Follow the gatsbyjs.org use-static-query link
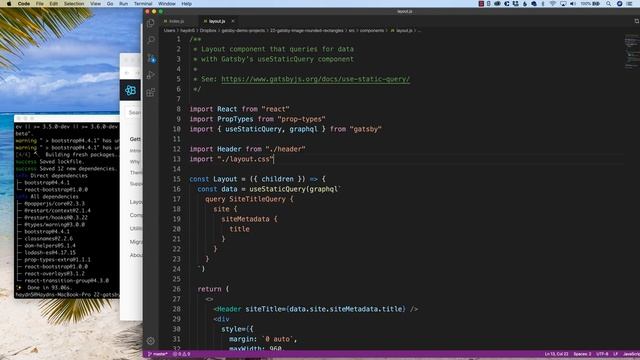The height and width of the screenshot is (360, 640). pos(316,79)
